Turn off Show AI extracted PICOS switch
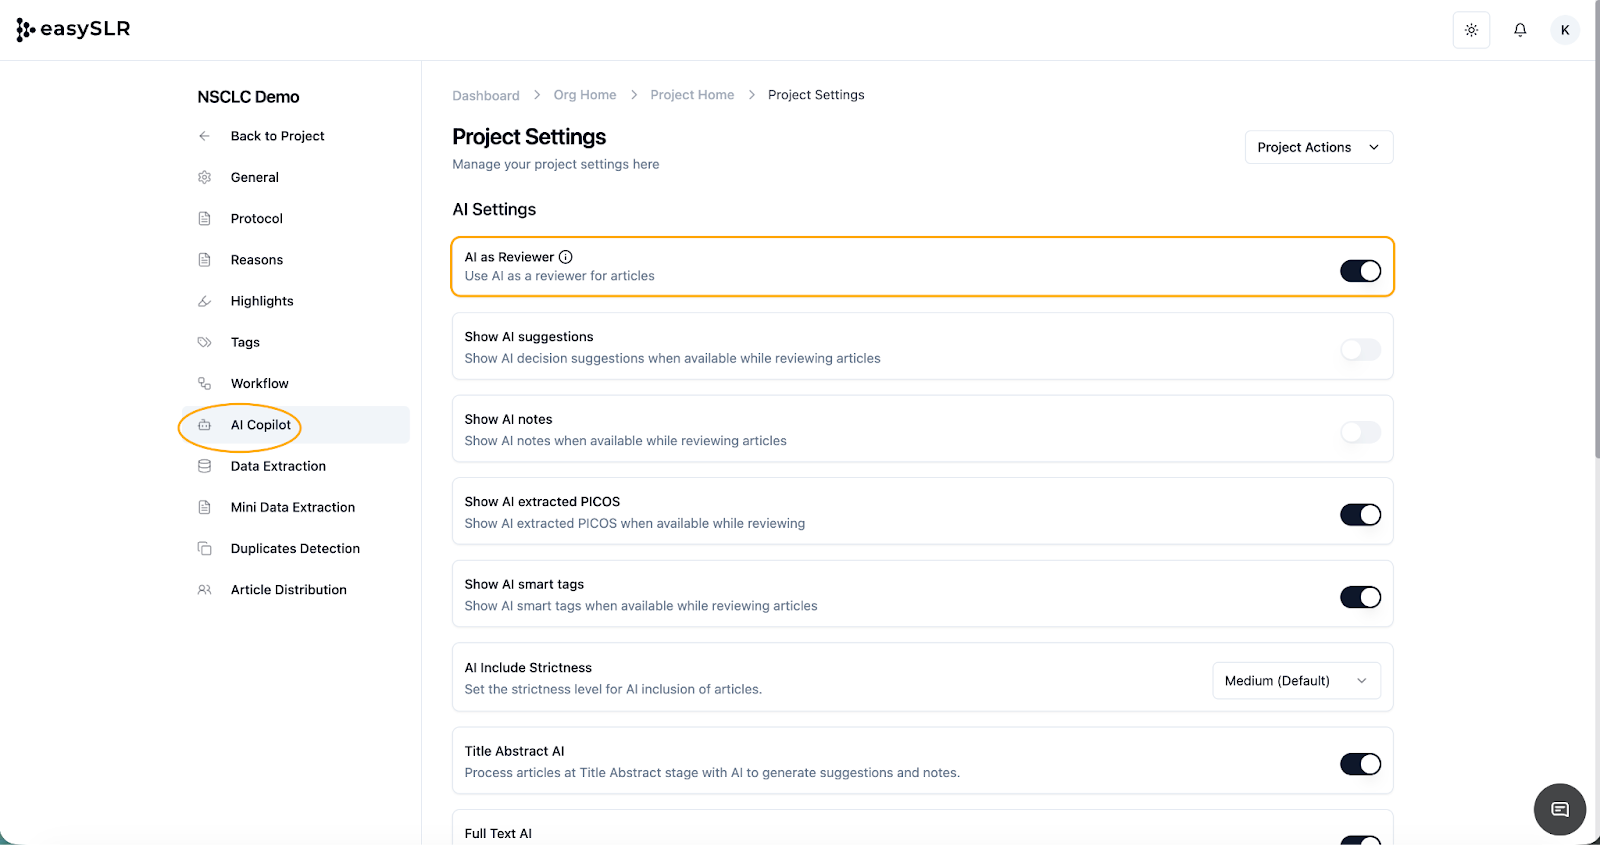This screenshot has width=1600, height=845. tap(1360, 514)
